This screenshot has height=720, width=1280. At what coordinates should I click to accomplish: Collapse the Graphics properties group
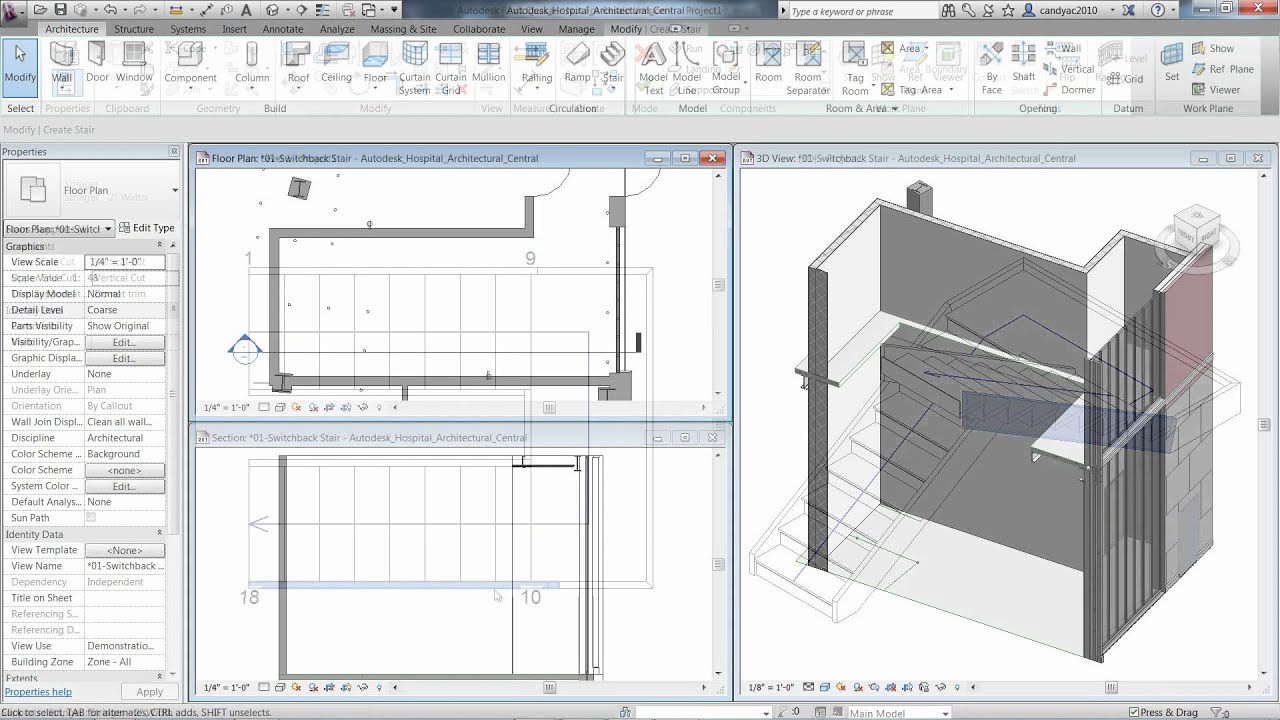(159, 245)
